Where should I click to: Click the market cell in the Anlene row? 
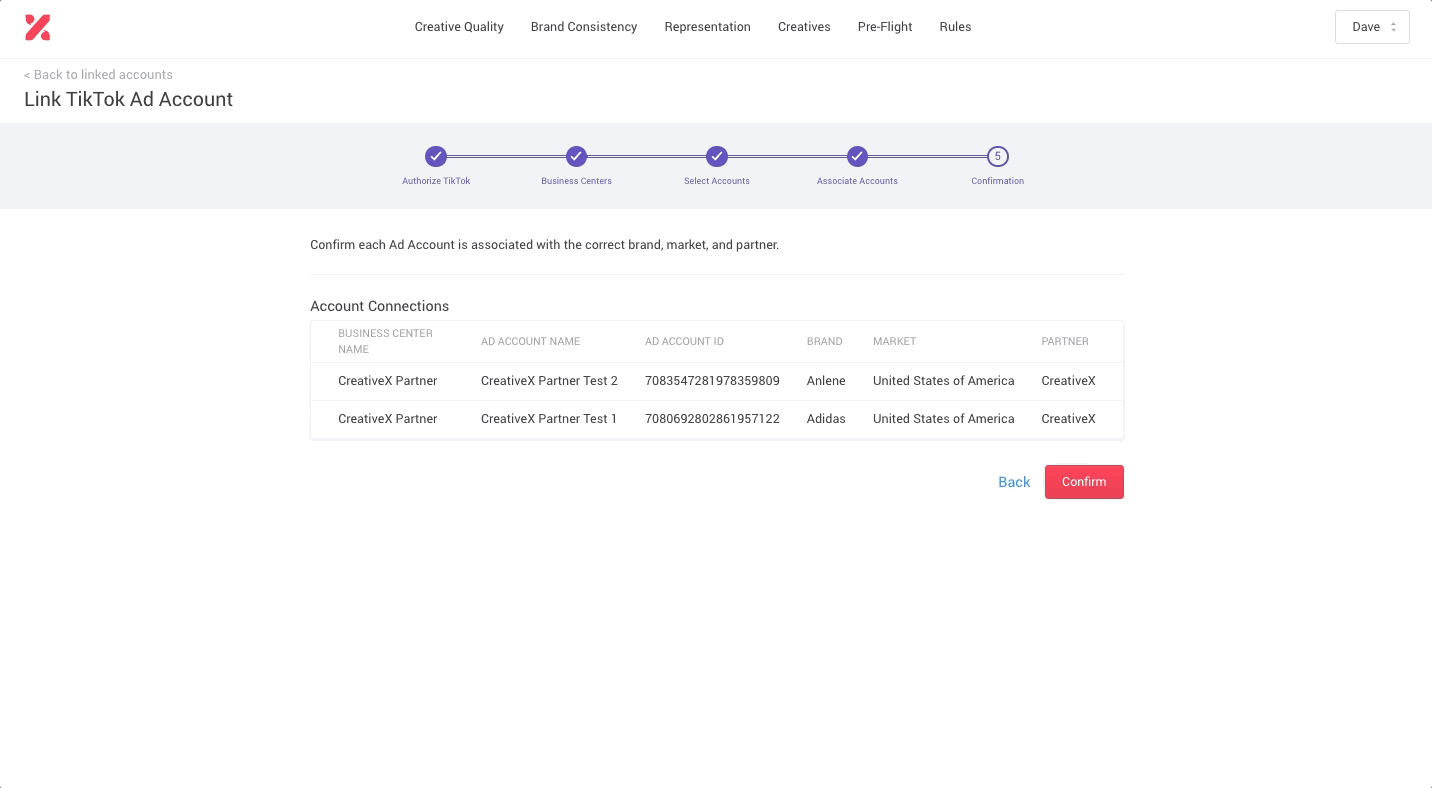click(x=944, y=381)
